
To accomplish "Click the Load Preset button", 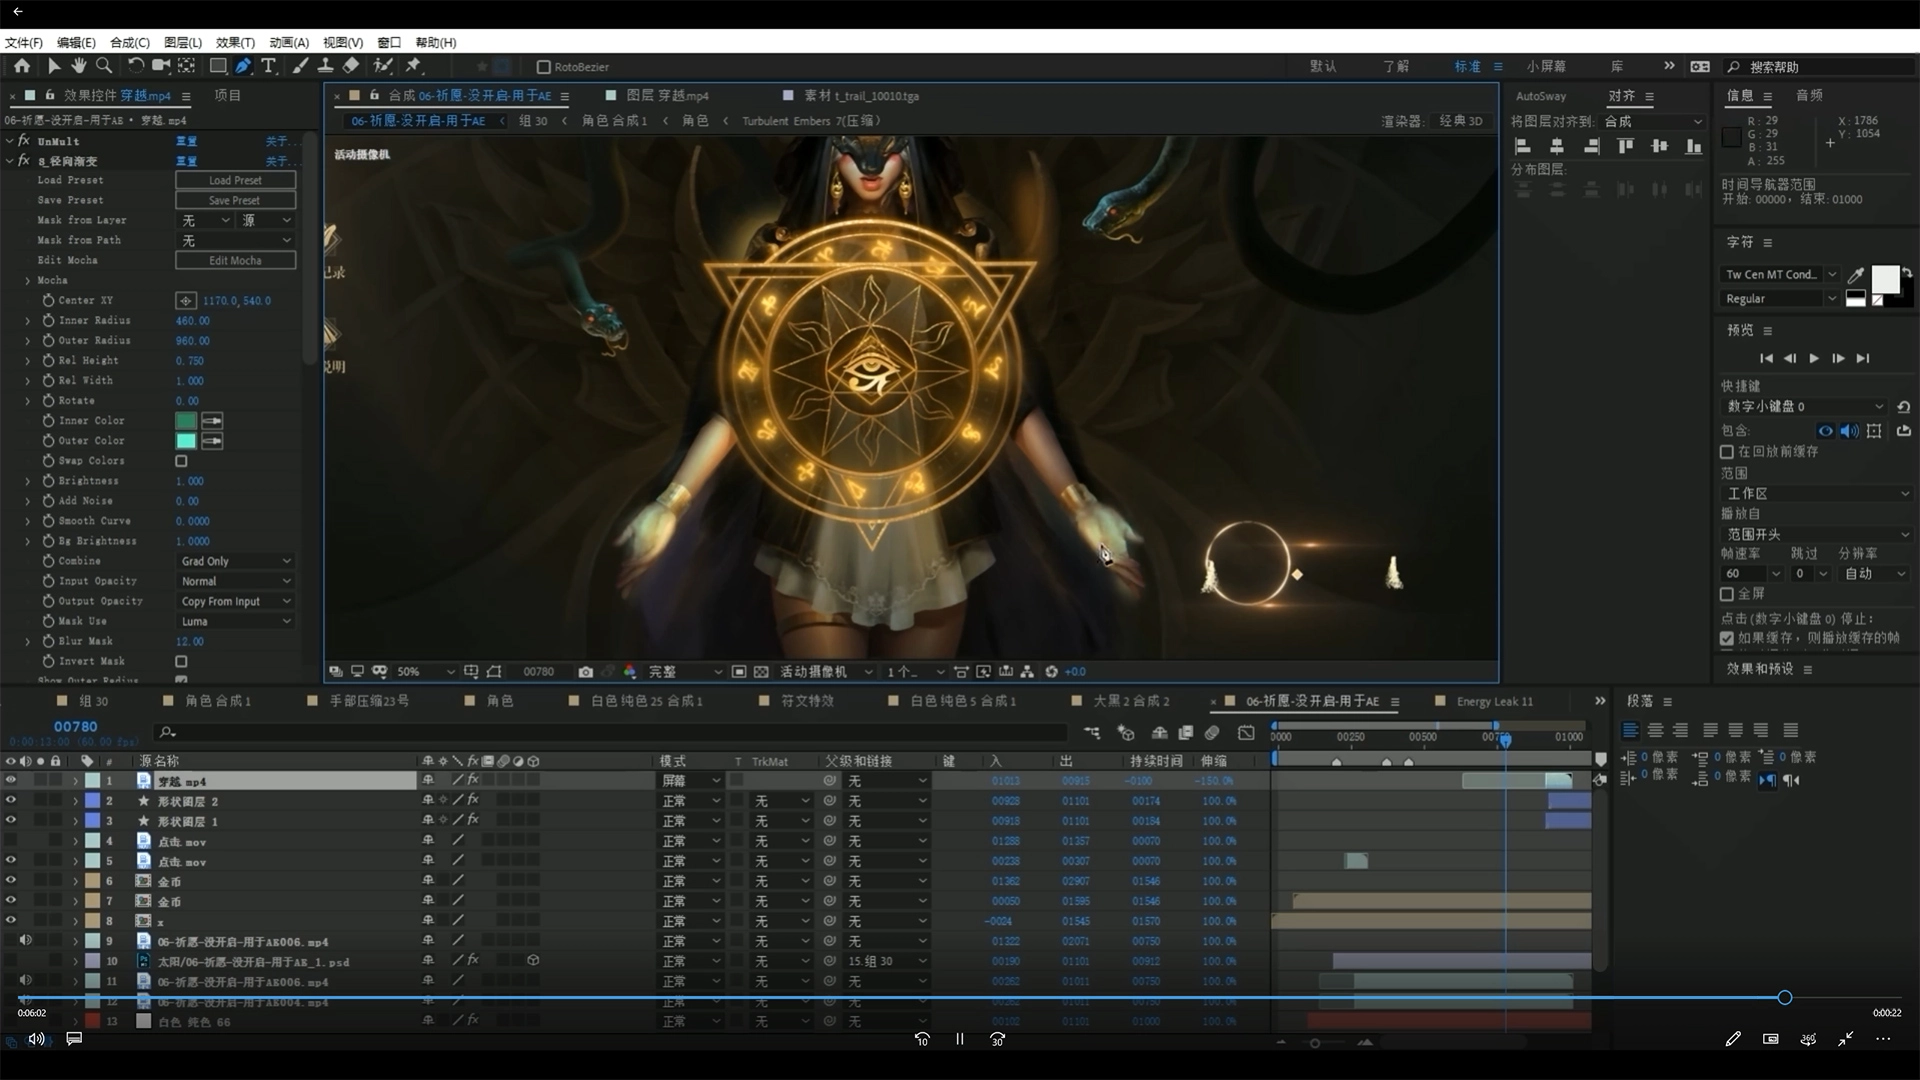I will point(235,180).
